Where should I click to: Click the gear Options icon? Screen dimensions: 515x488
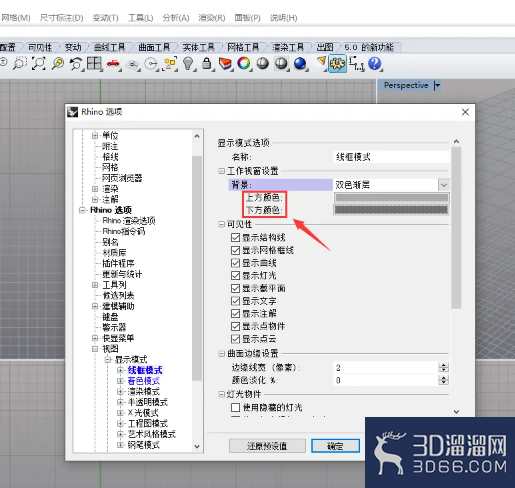(337, 63)
